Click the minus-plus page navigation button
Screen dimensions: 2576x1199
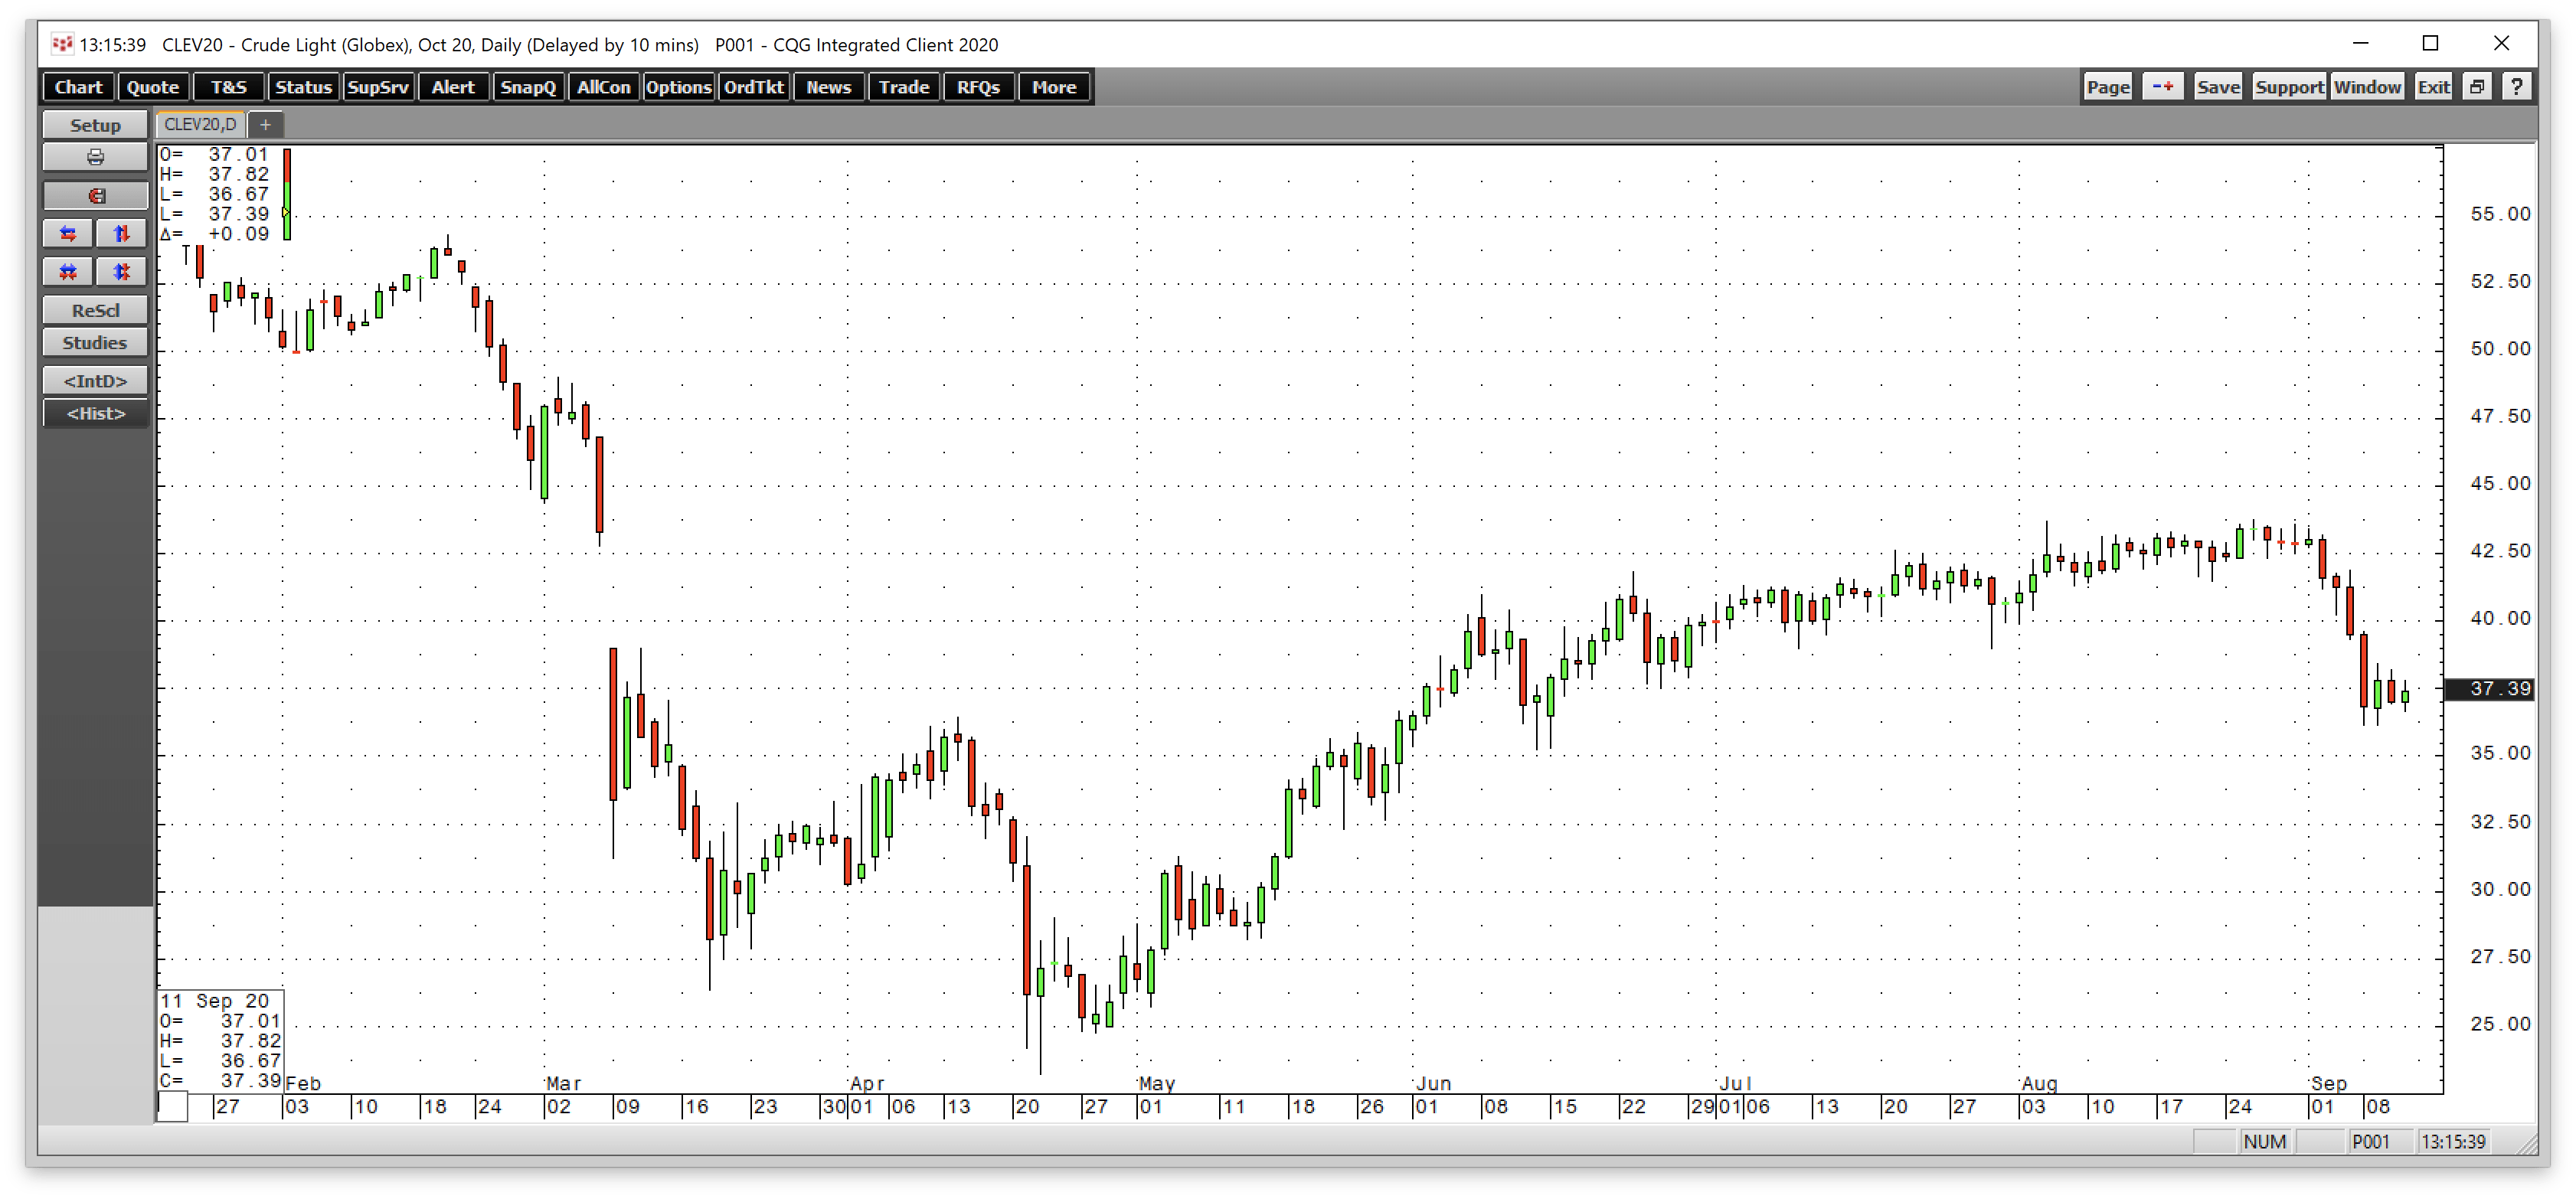2163,87
